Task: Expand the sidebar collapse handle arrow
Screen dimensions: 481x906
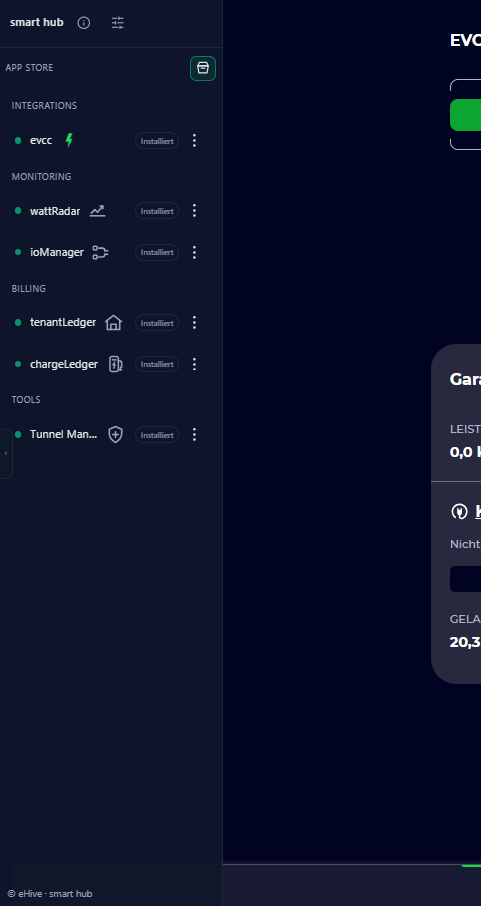Action: 6,454
